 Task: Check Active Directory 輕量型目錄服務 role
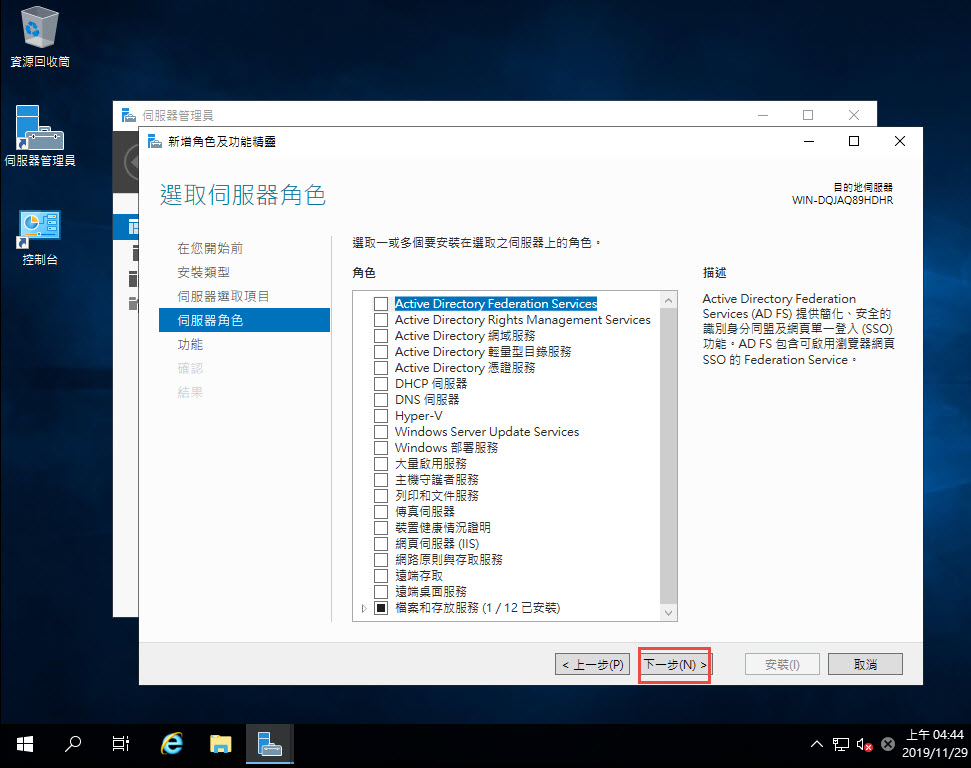tap(381, 352)
